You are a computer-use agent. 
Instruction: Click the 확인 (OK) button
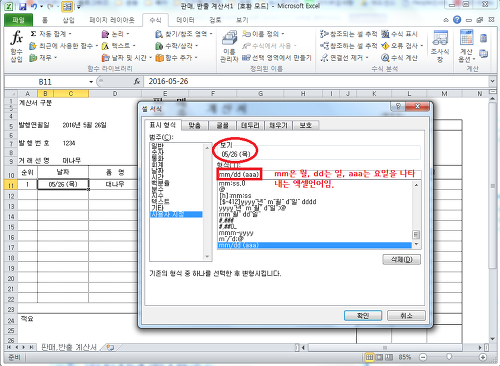363,315
